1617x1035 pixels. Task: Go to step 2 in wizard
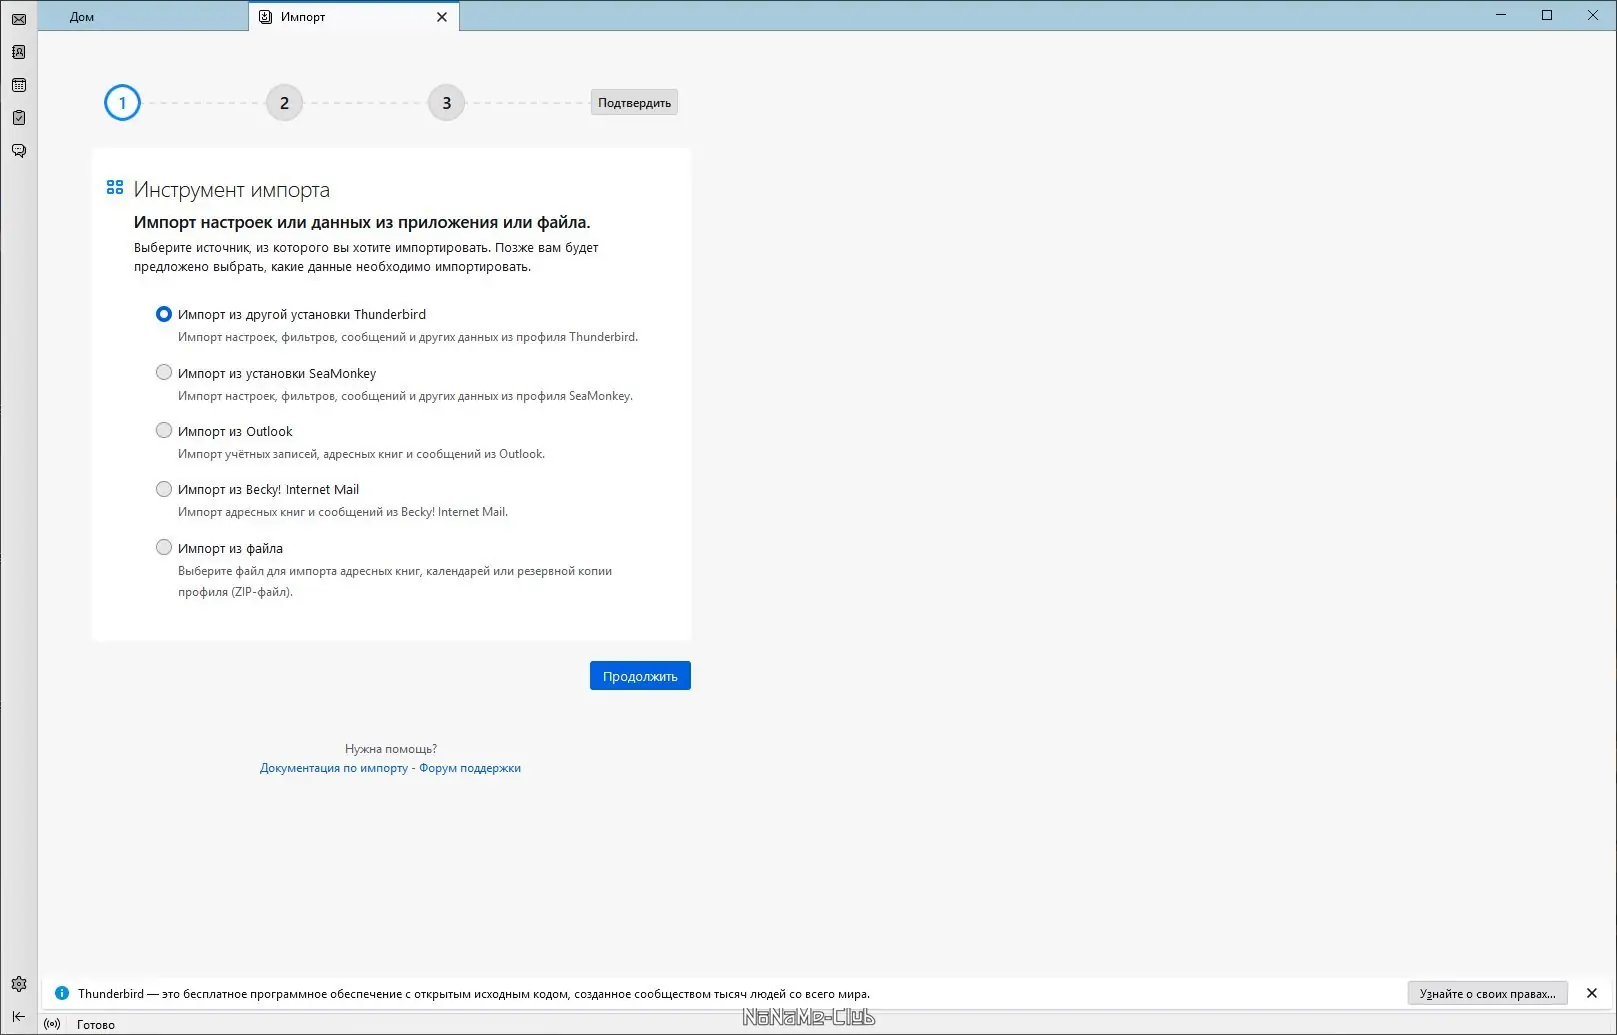click(x=284, y=103)
